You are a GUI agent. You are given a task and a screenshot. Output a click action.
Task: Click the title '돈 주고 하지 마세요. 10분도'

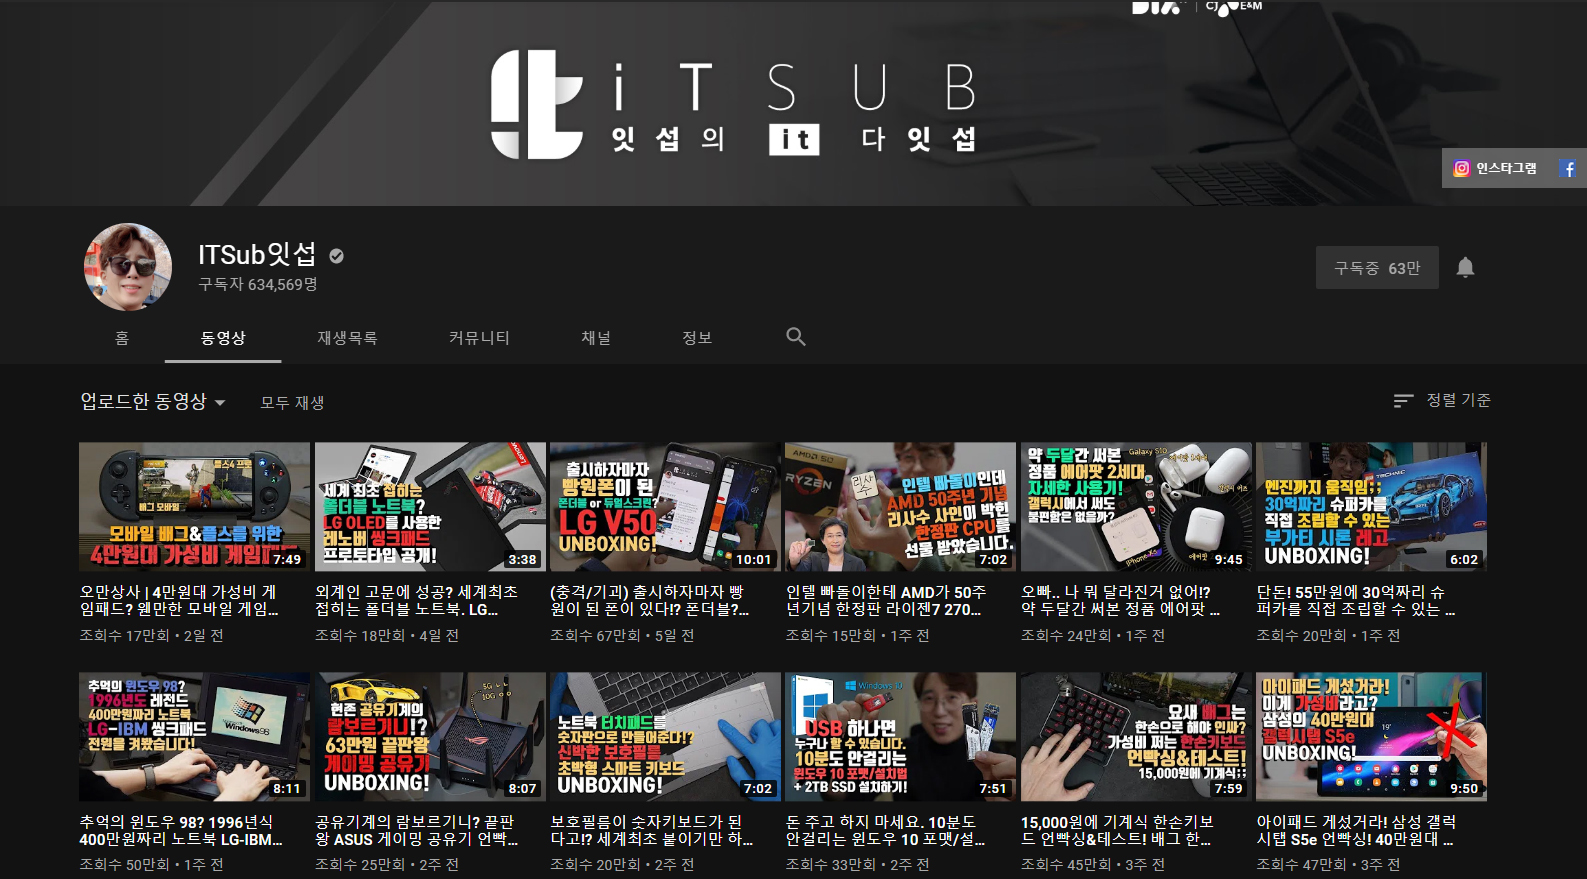point(886,830)
